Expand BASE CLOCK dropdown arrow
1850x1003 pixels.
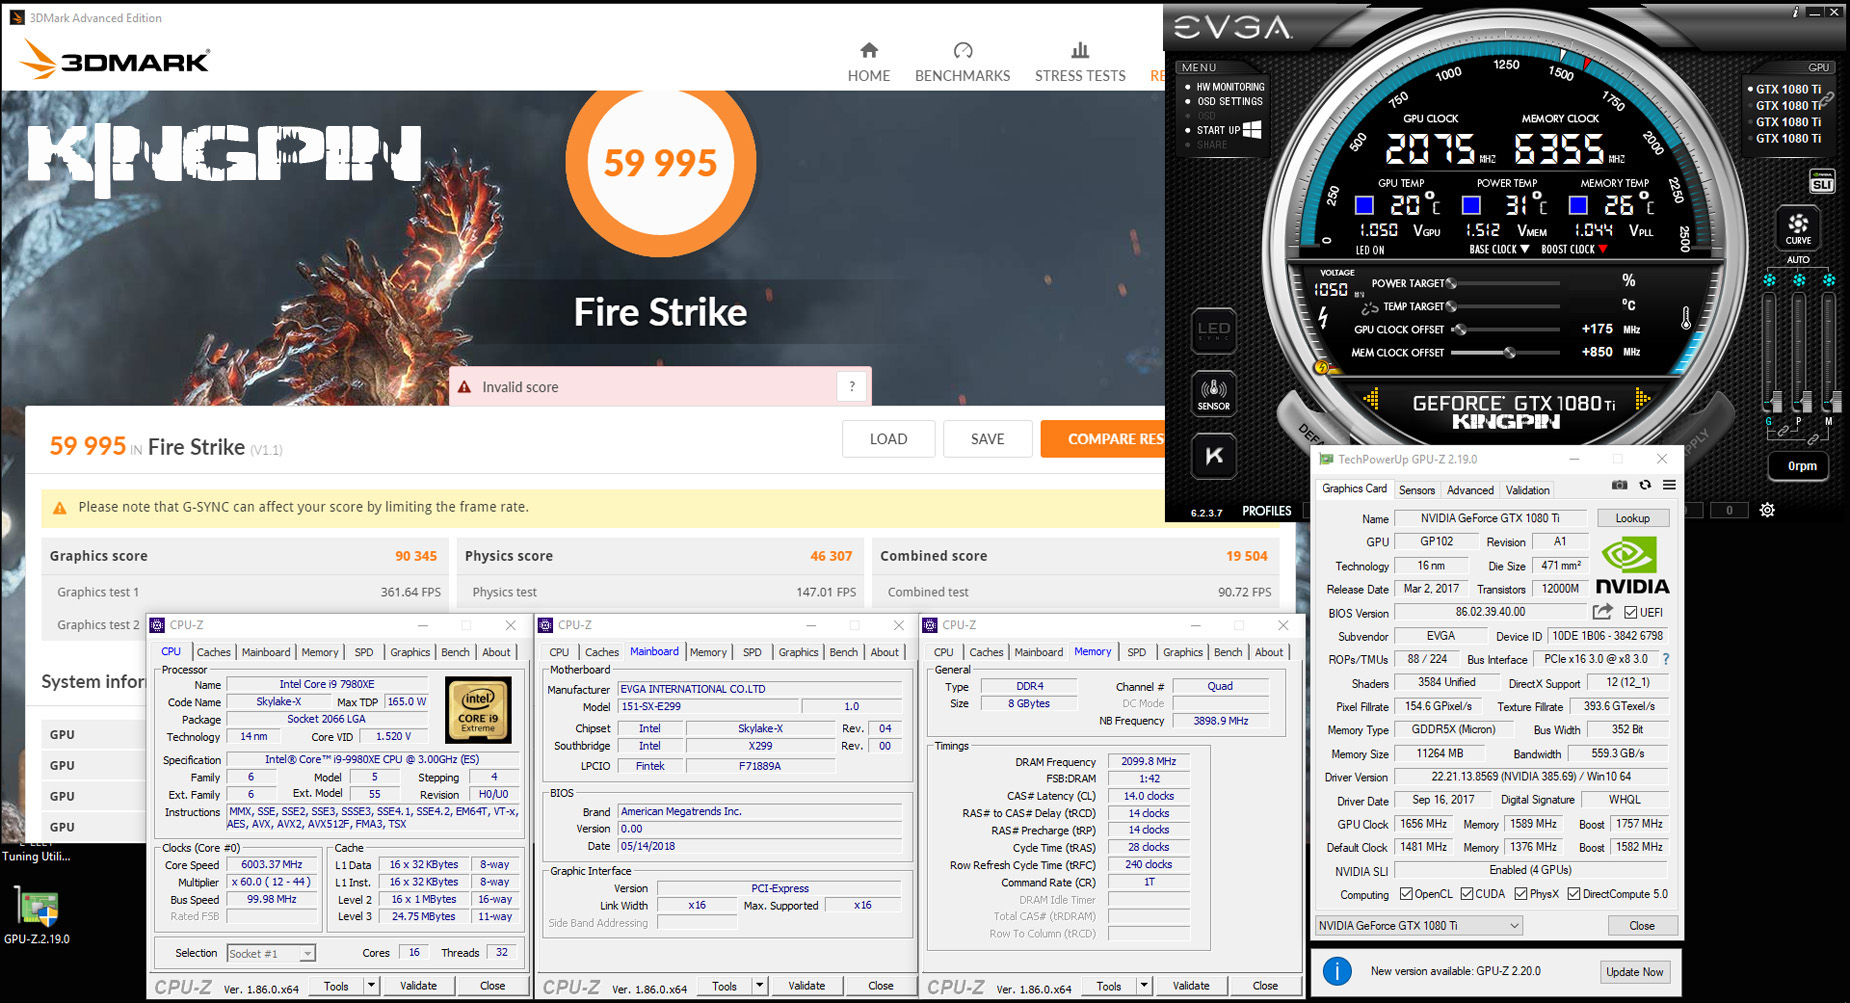(x=1524, y=249)
